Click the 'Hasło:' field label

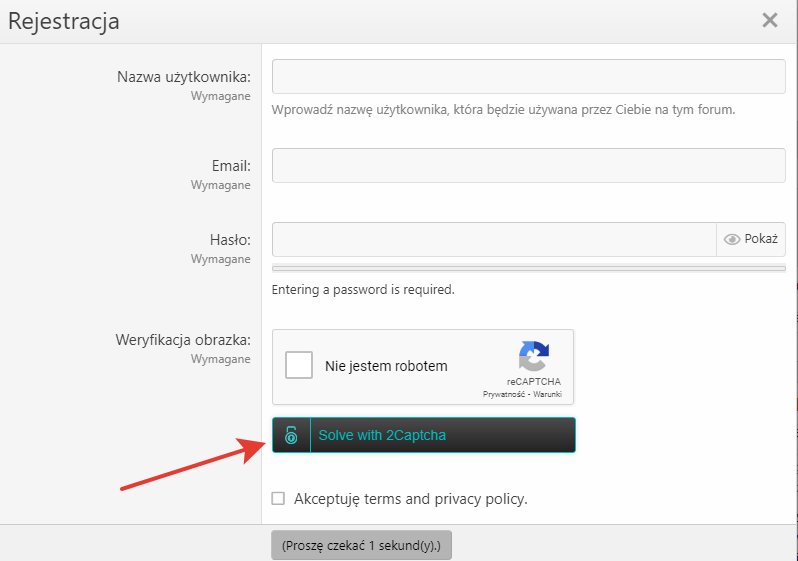pyautogui.click(x=229, y=240)
